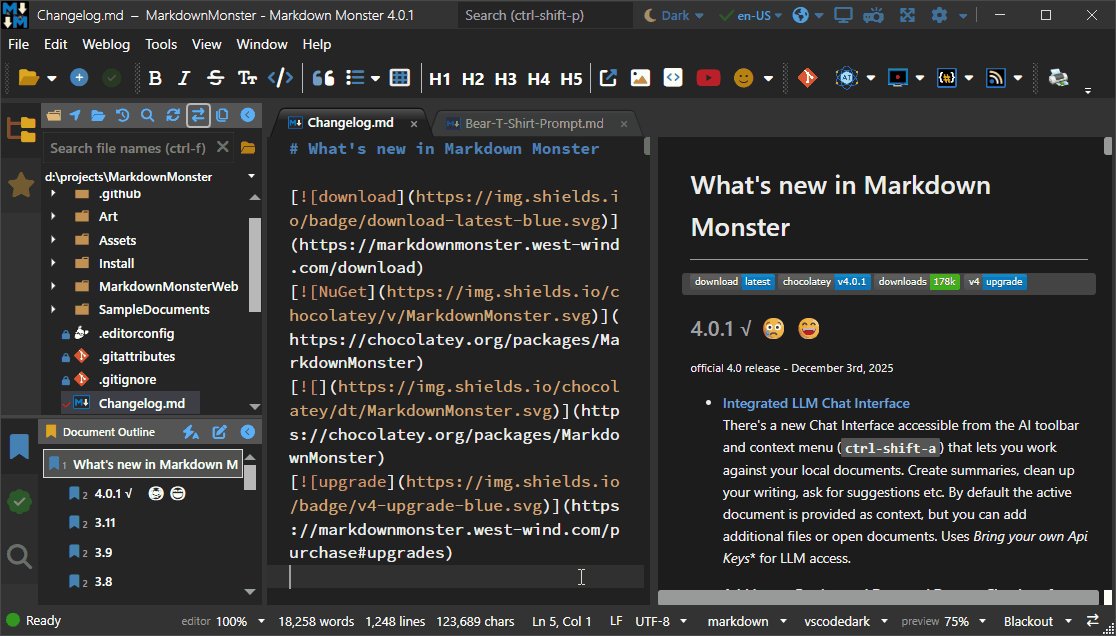Open the UTF-8 encoding dropdown
Screen dimensions: 1116x636
pos(683,621)
